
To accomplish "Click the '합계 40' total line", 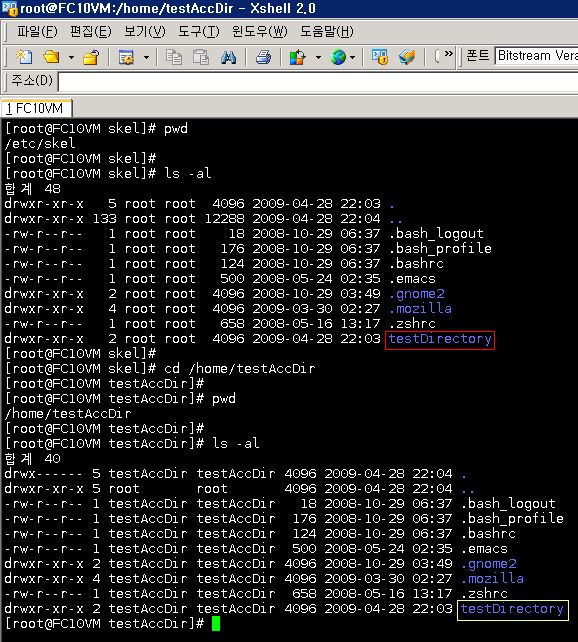I will [32, 459].
